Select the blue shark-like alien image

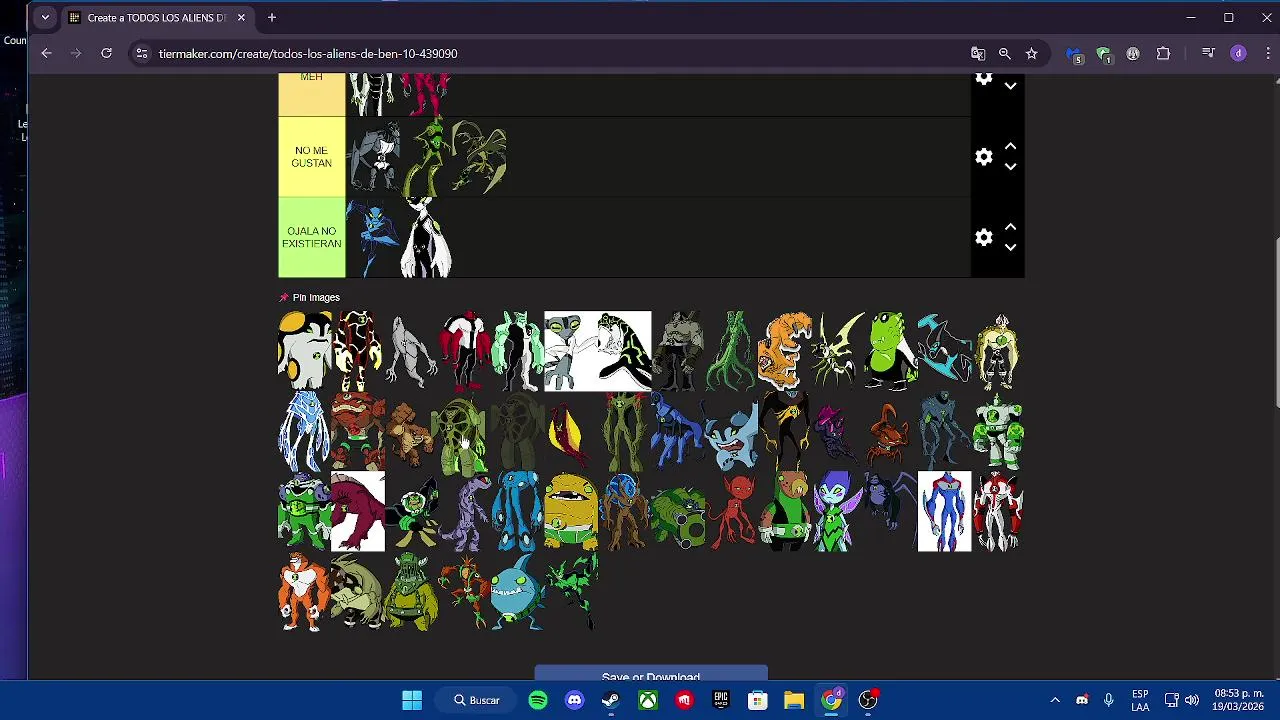[517, 591]
